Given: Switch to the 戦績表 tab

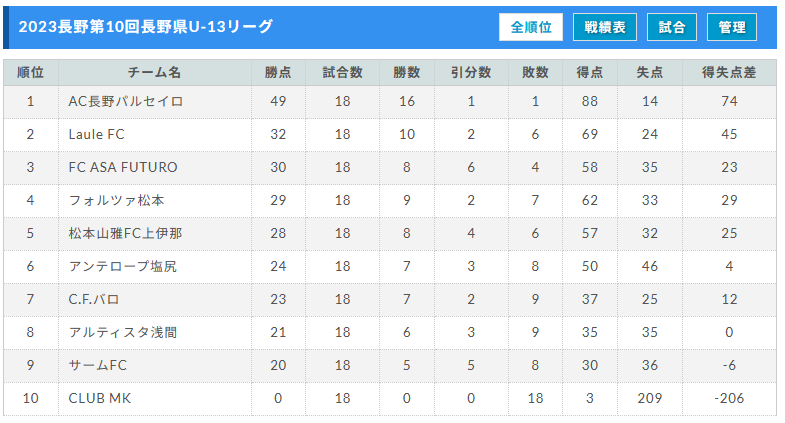Looking at the screenshot, I should coord(605,27).
